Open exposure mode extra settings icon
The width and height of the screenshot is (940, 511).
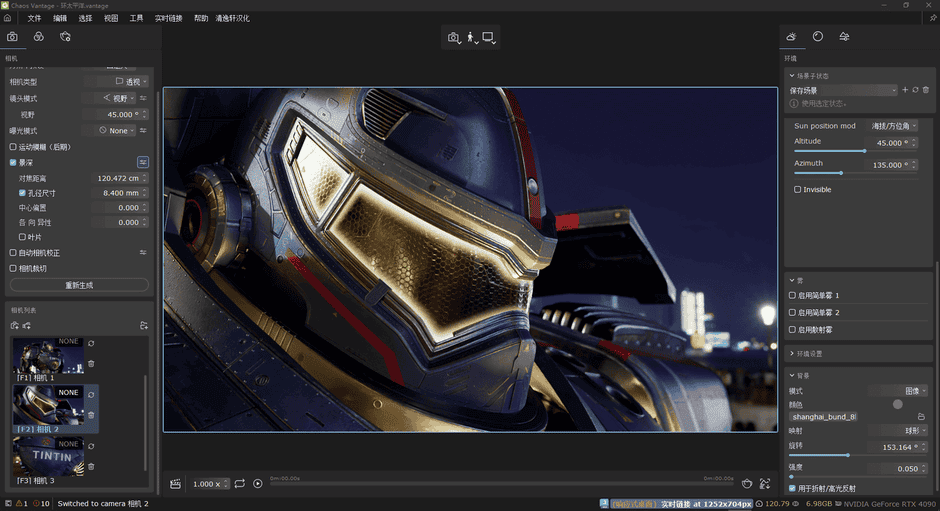[x=143, y=130]
